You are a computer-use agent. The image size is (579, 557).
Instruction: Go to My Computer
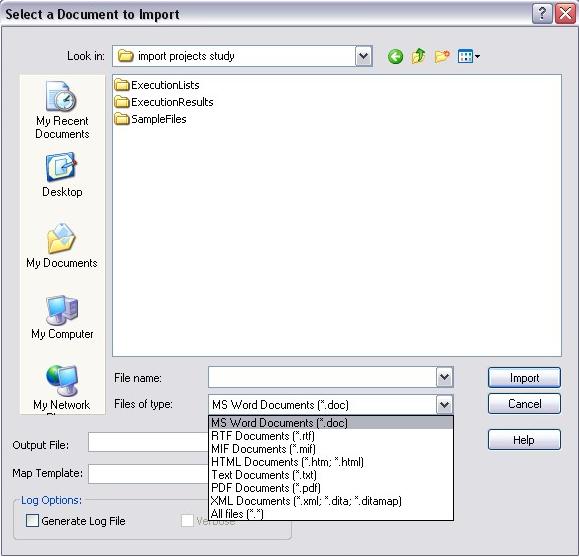point(62,317)
